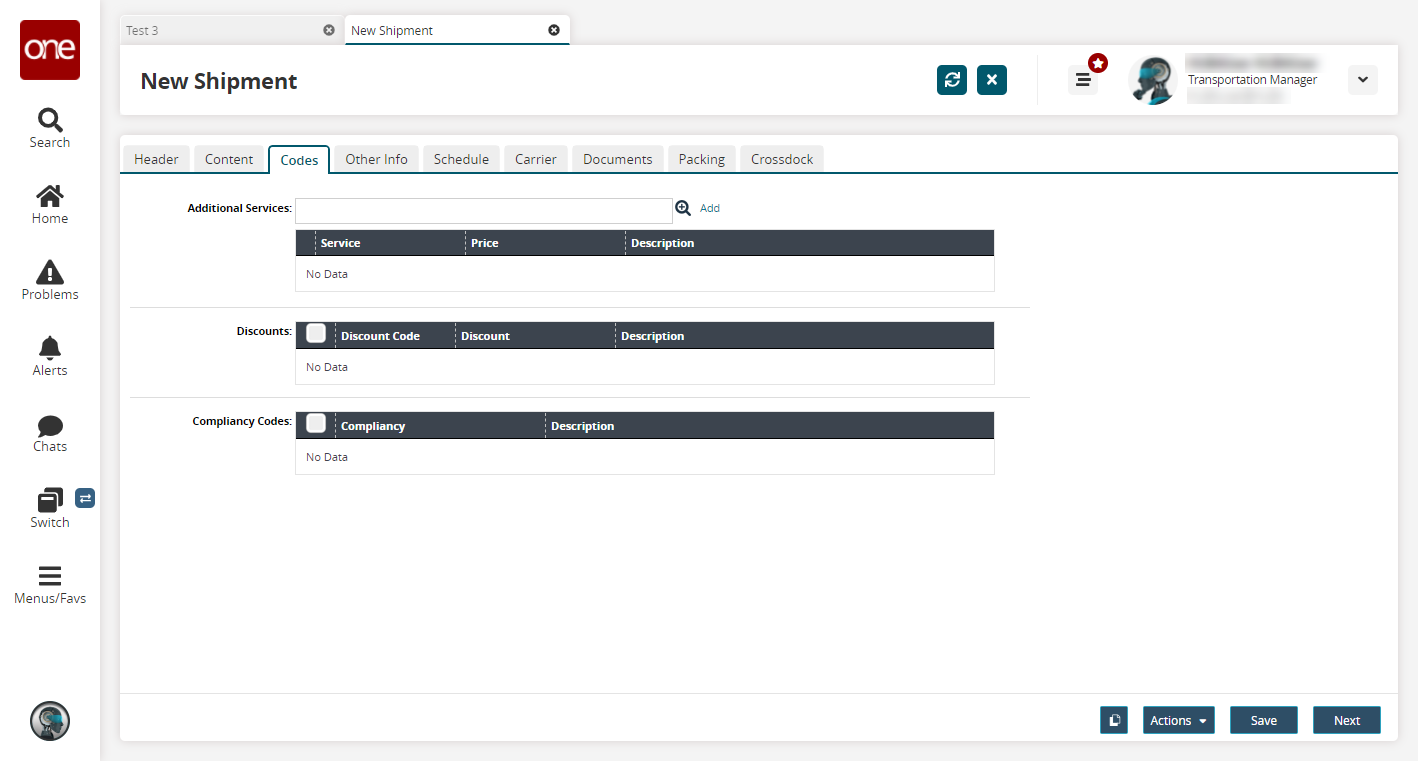Viewport: 1418px width, 761px height.
Task: Click the Additional Services label
Action: tap(240, 208)
